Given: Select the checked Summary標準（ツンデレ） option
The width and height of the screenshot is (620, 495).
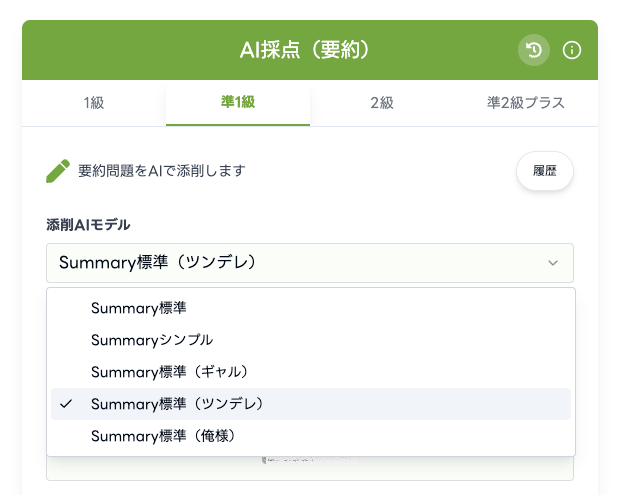Looking at the screenshot, I should pyautogui.click(x=176, y=404).
